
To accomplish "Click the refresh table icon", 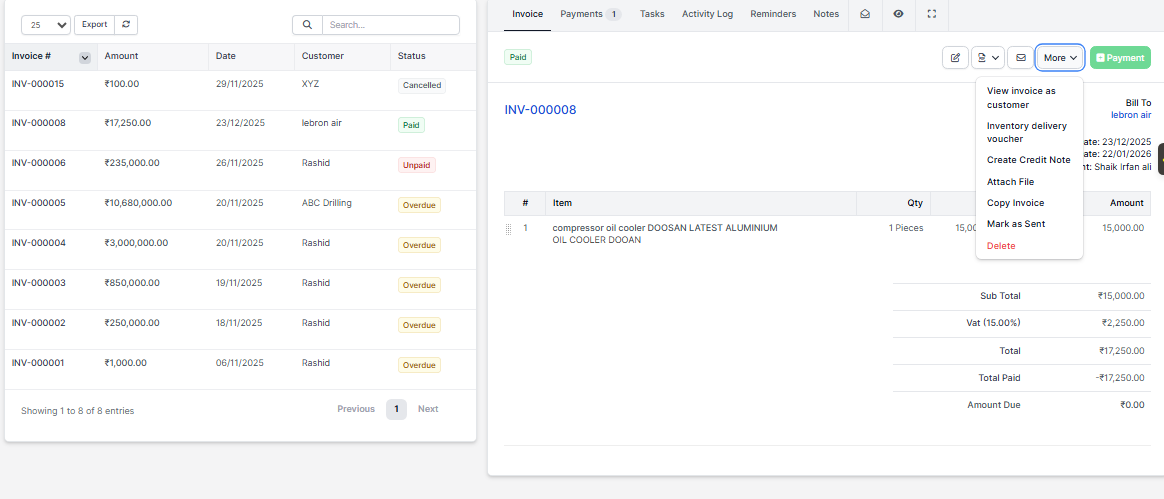I will [x=126, y=24].
